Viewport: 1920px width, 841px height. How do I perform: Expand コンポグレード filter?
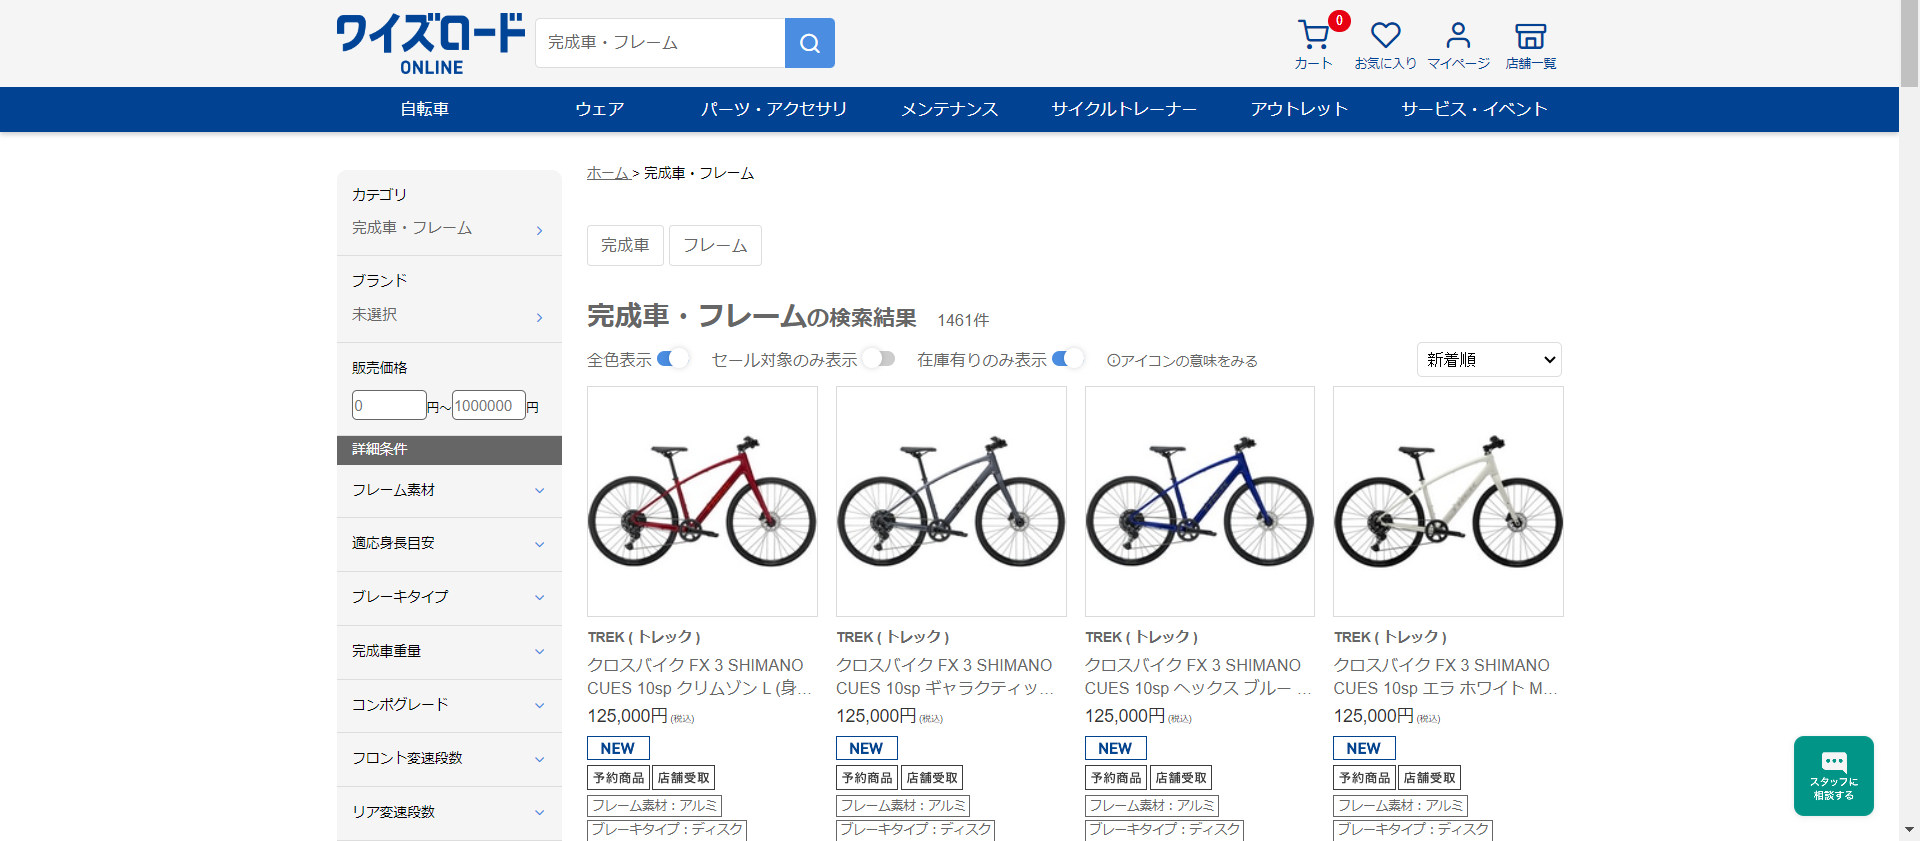click(x=449, y=705)
